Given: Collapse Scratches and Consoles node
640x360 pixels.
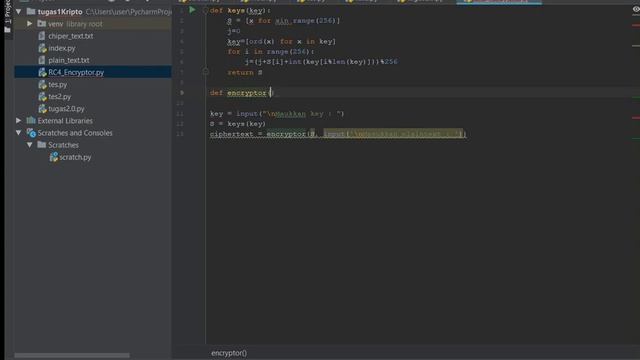Looking at the screenshot, I should coord(19,133).
